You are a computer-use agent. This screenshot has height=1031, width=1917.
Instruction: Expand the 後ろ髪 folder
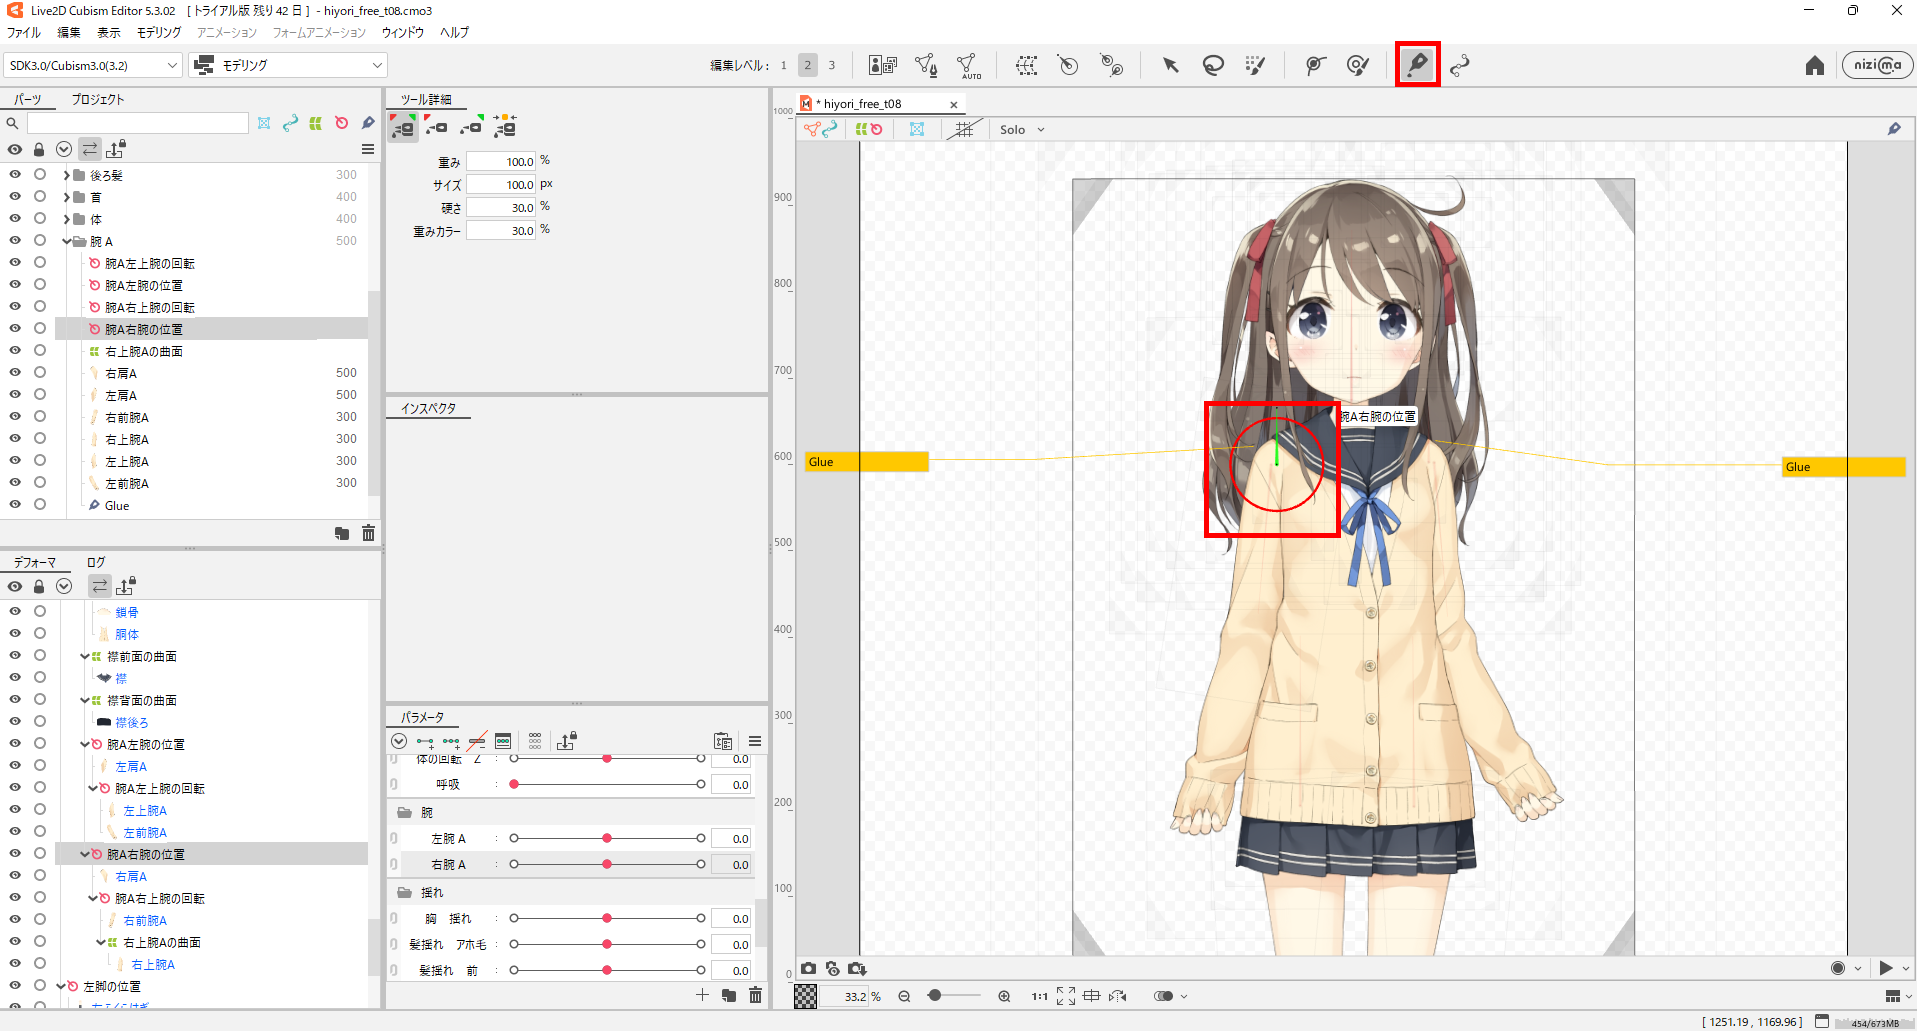pyautogui.click(x=66, y=175)
